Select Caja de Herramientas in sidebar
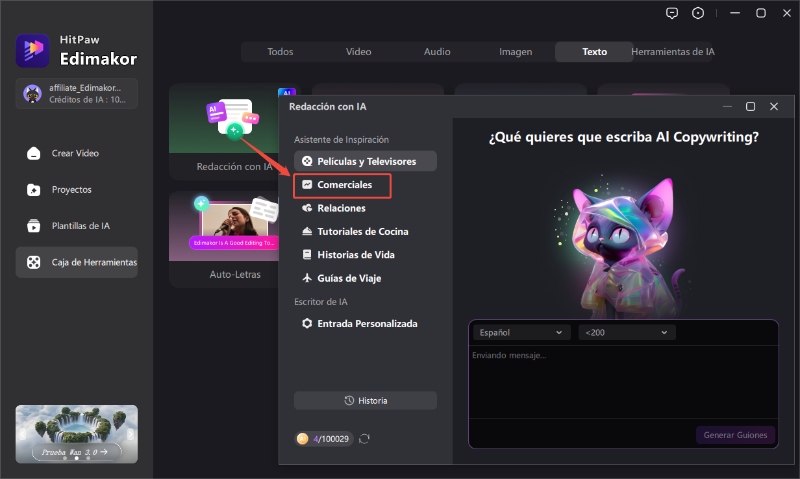This screenshot has height=479, width=800. (x=77, y=262)
